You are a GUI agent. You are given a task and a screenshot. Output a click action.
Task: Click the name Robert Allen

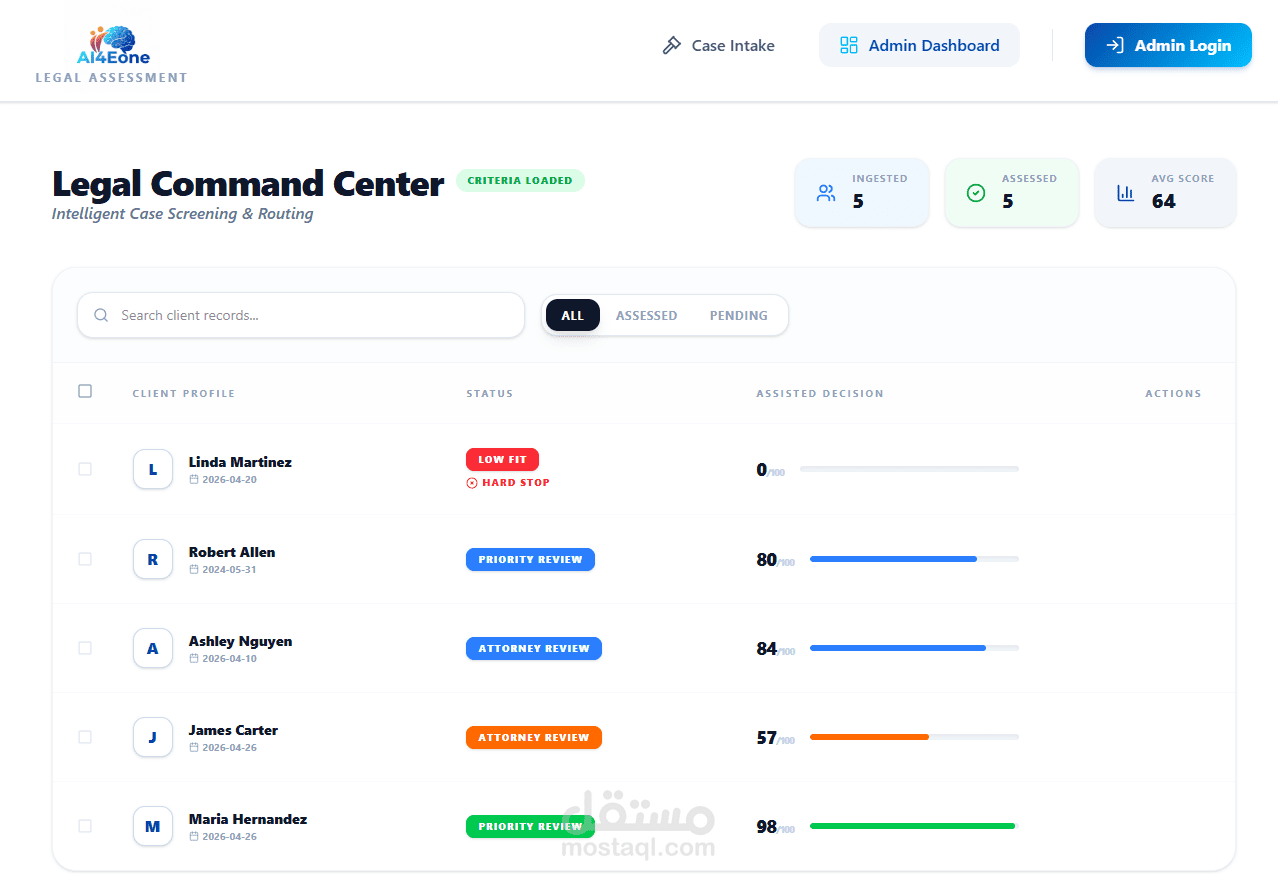pos(232,552)
